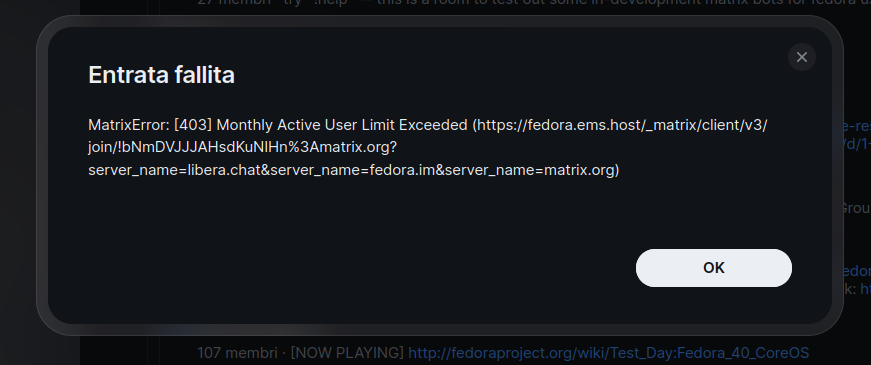The height and width of the screenshot is (365, 871).
Task: Click the "Entrata fallita" dialog heading
Action: coord(161,75)
